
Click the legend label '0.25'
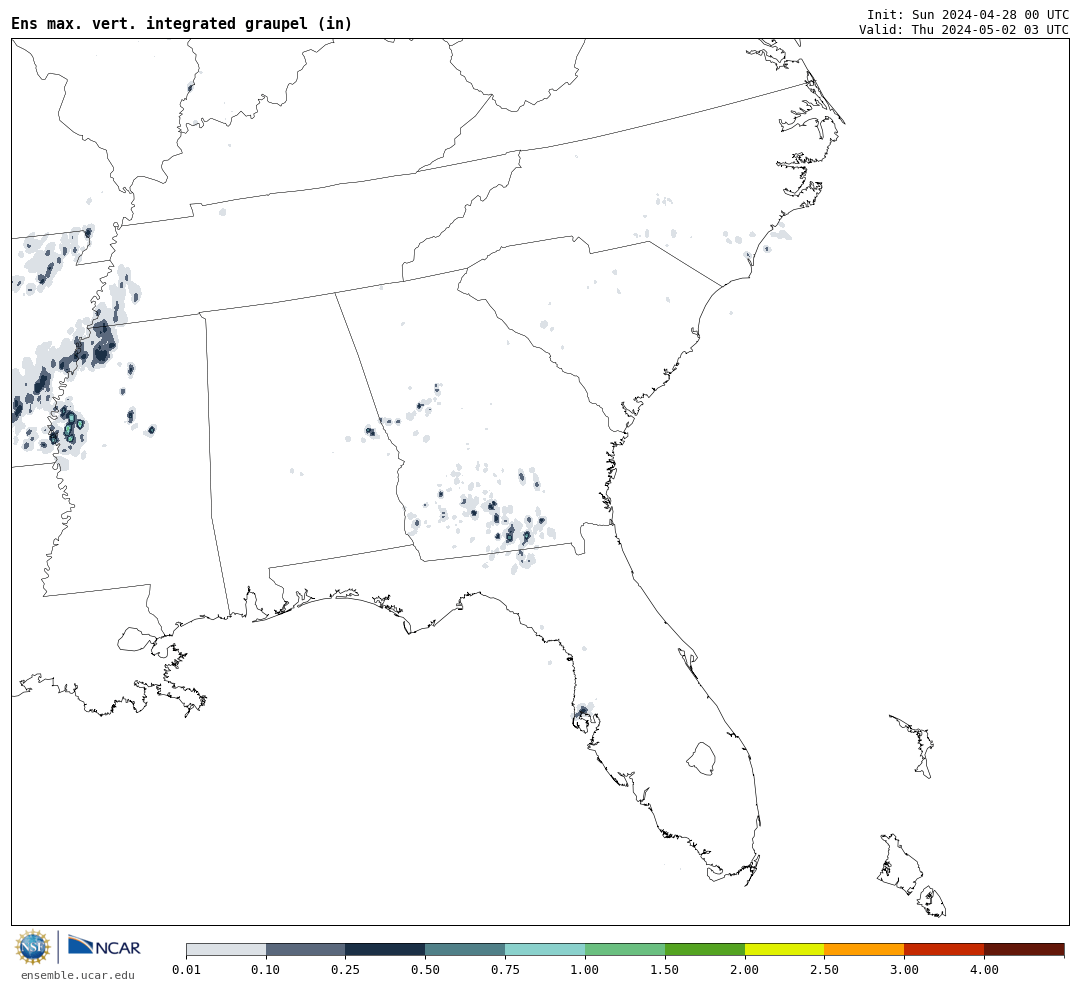[346, 969]
